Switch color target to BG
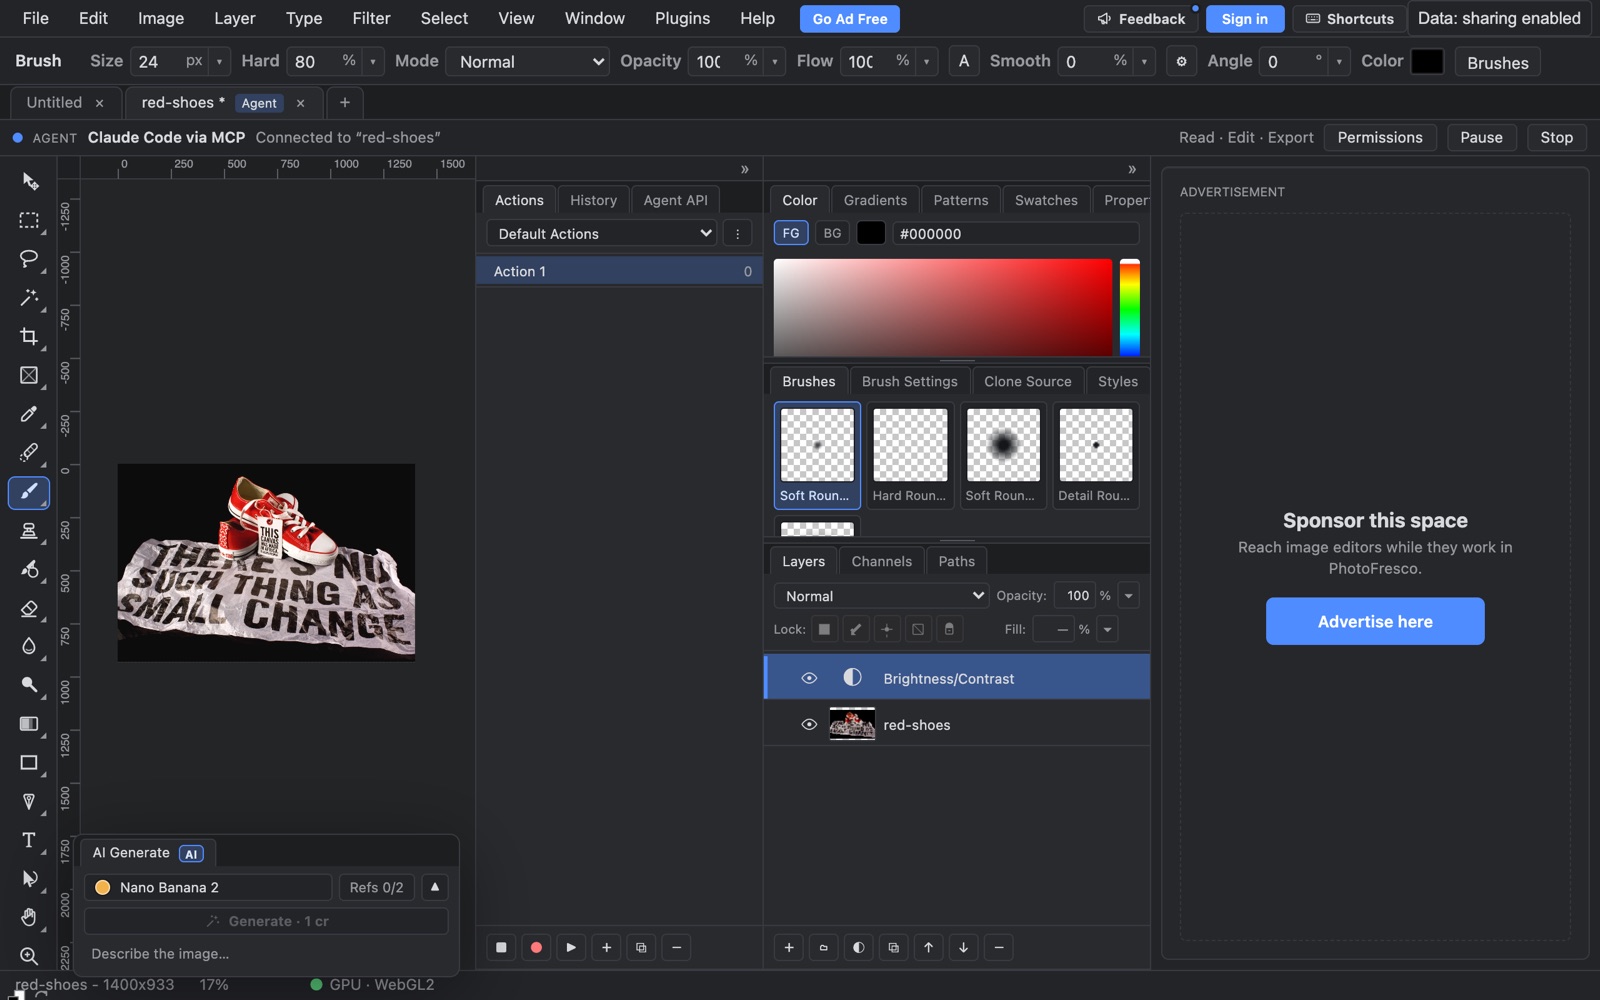The width and height of the screenshot is (1600, 1000). pos(832,233)
